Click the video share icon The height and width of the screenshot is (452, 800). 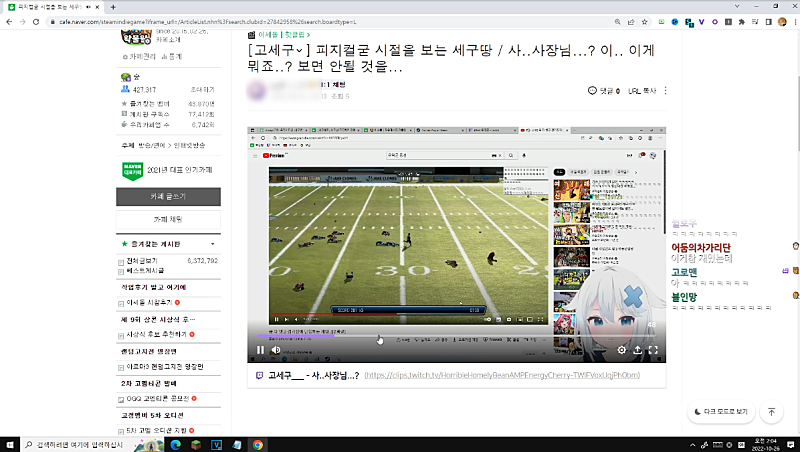tap(637, 350)
